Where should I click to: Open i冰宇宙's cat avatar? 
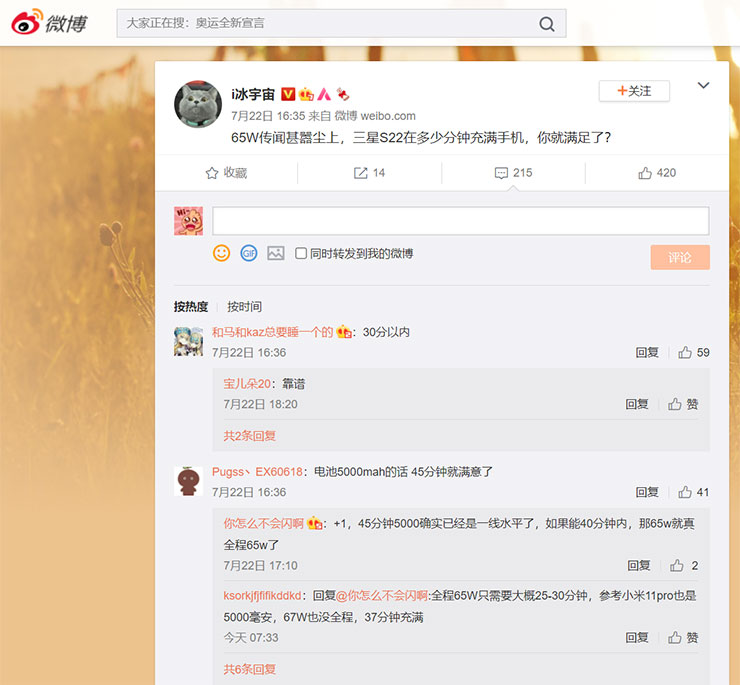[x=198, y=104]
